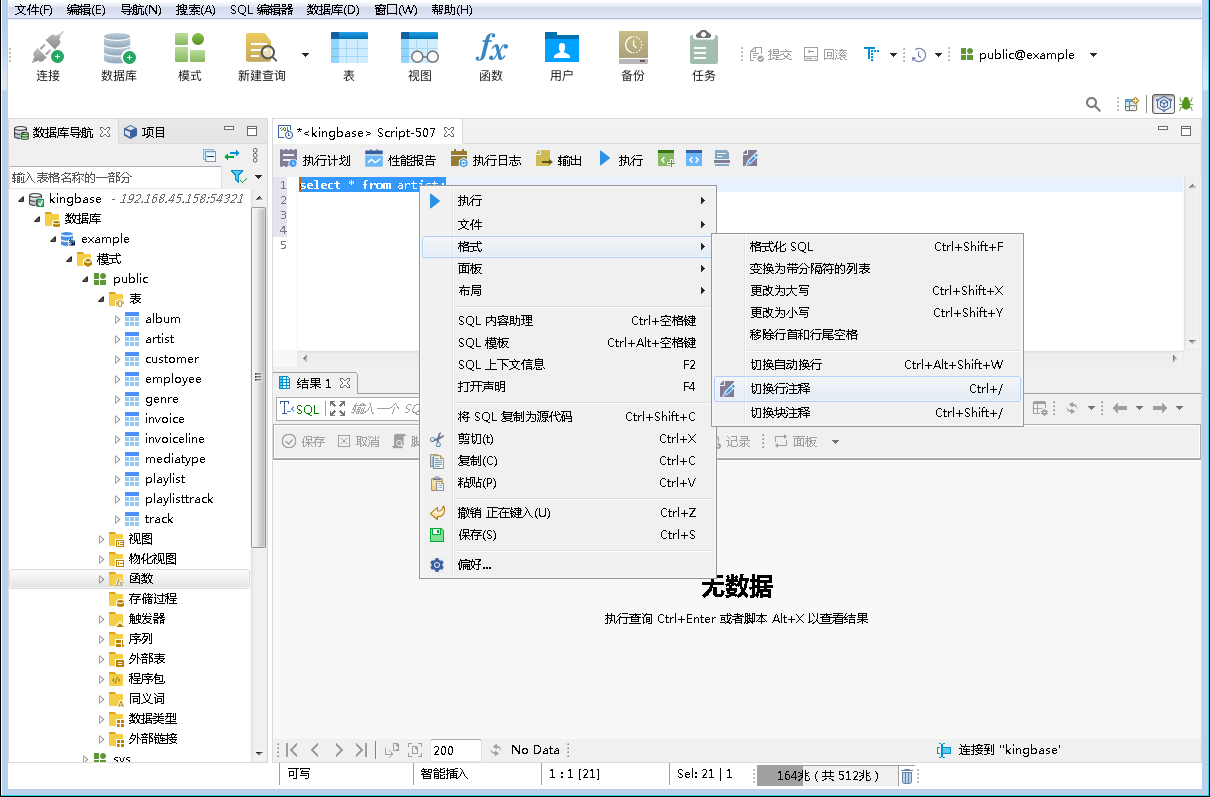Collapse the 表 node in the tree

tap(100, 298)
